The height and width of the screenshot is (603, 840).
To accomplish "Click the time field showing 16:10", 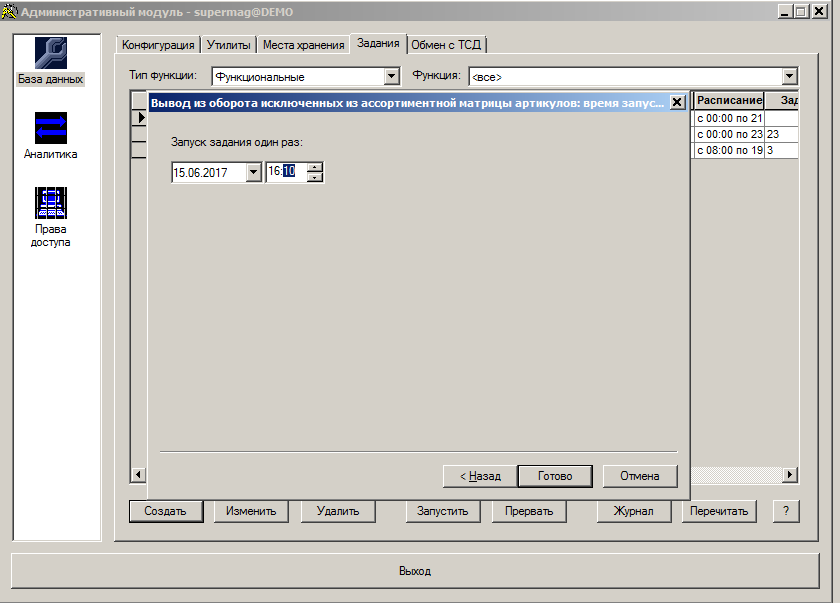I will click(287, 172).
